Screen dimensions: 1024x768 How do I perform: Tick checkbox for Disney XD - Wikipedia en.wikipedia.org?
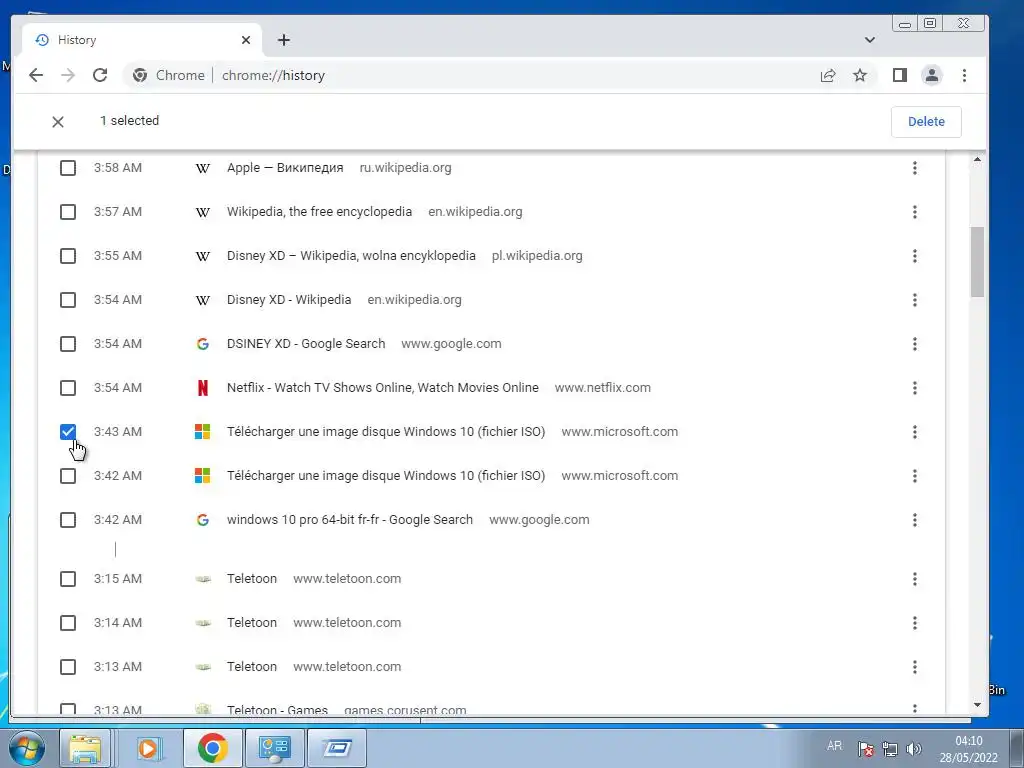click(x=68, y=300)
